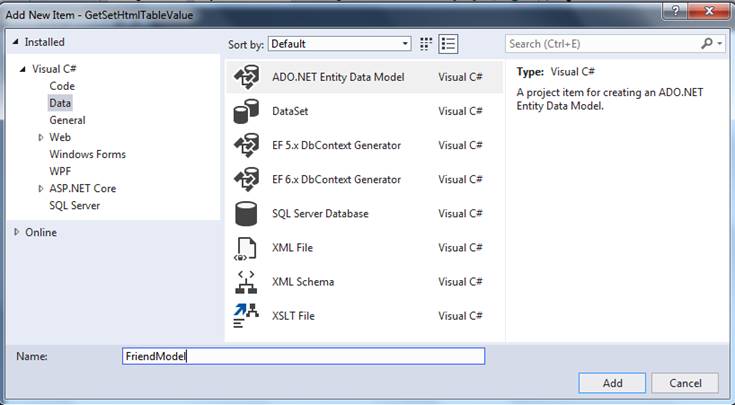Screen dimensions: 735x405
Task: Click the Cancel button
Action: [x=685, y=383]
